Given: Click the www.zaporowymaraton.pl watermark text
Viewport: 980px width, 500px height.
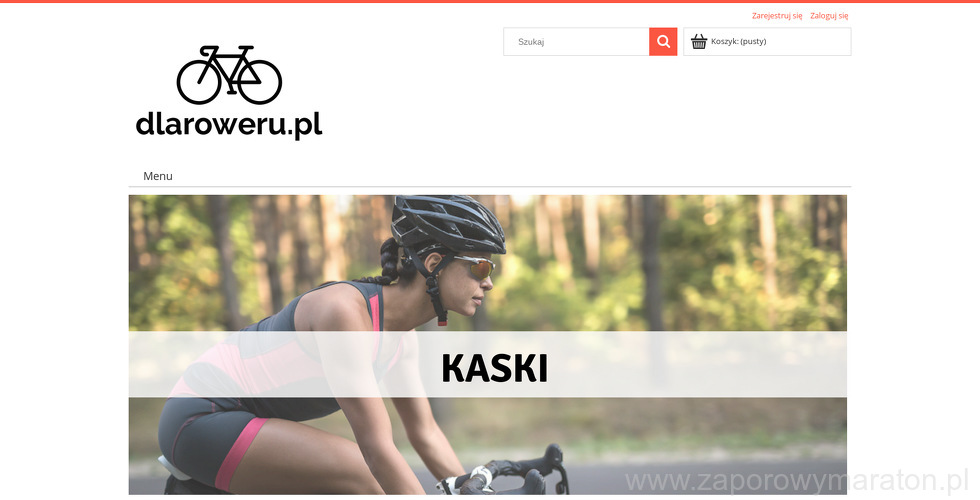Looking at the screenshot, I should tap(797, 481).
